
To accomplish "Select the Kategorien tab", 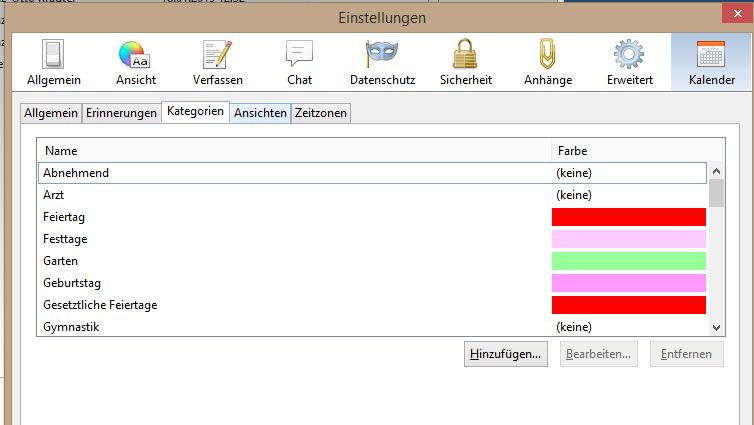I will click(195, 112).
